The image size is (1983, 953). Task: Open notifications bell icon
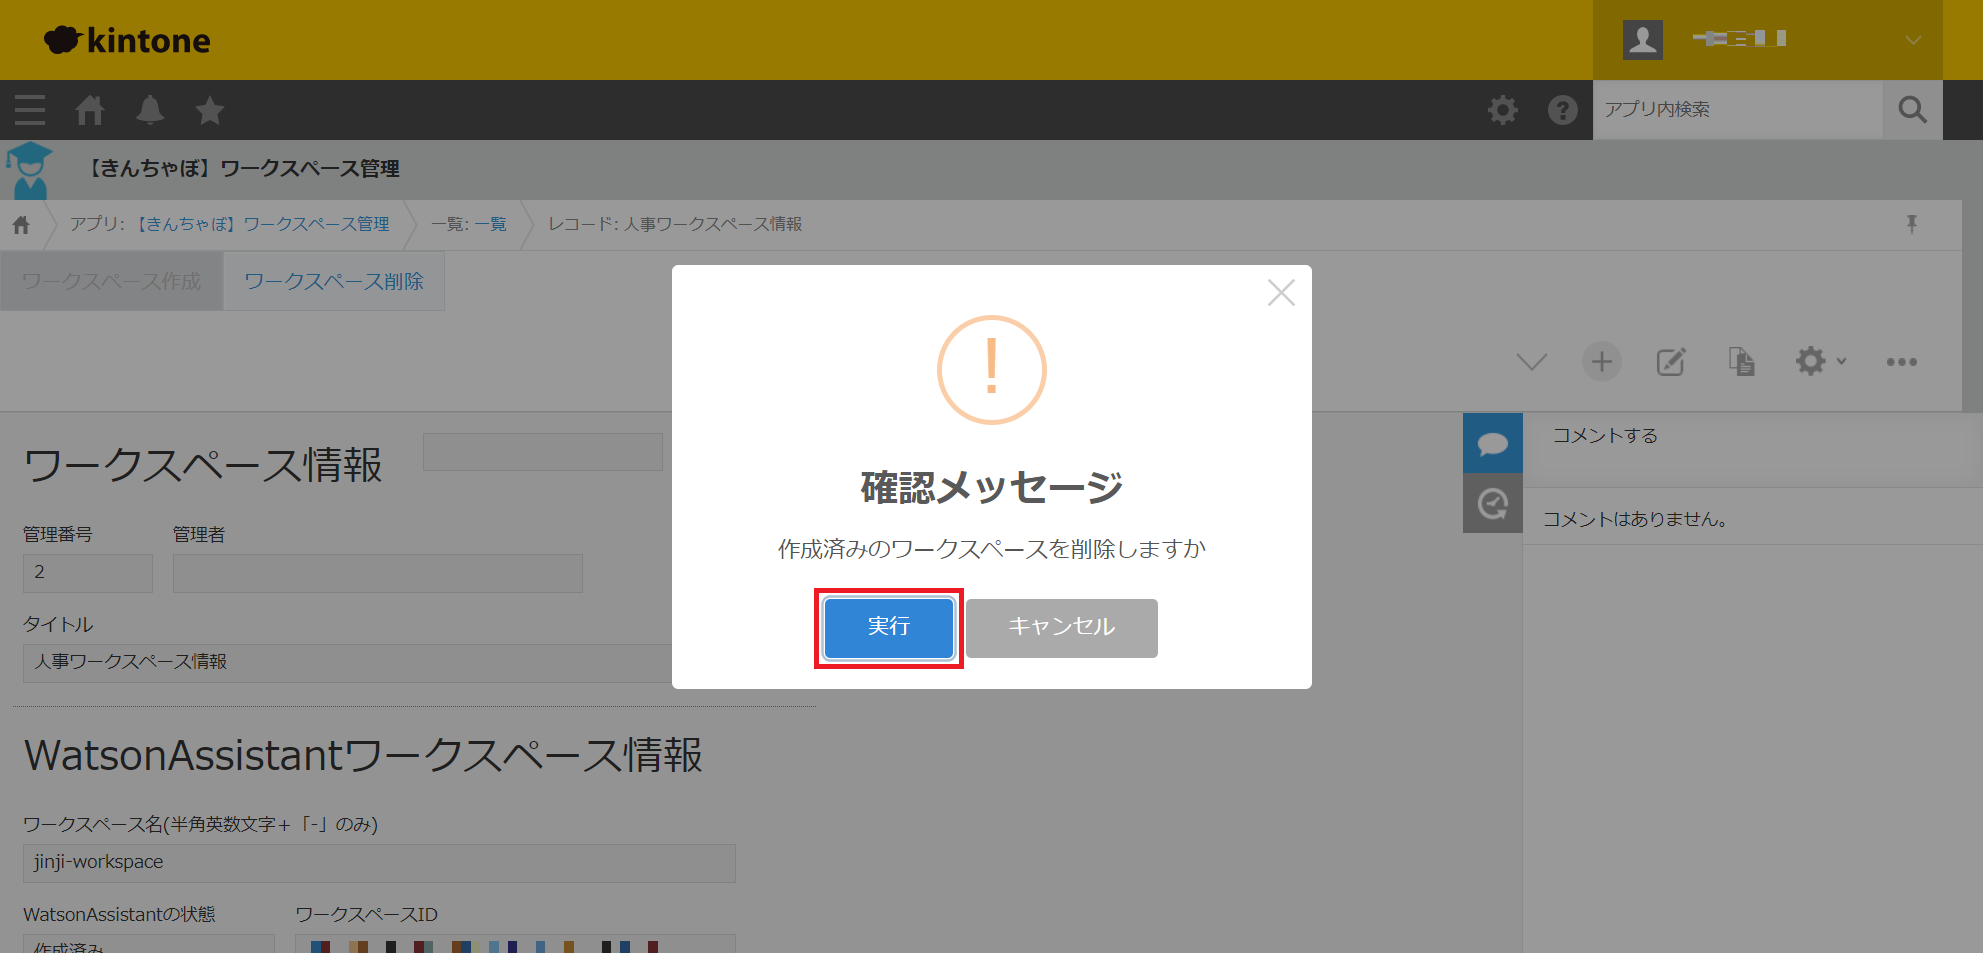pyautogui.click(x=150, y=110)
